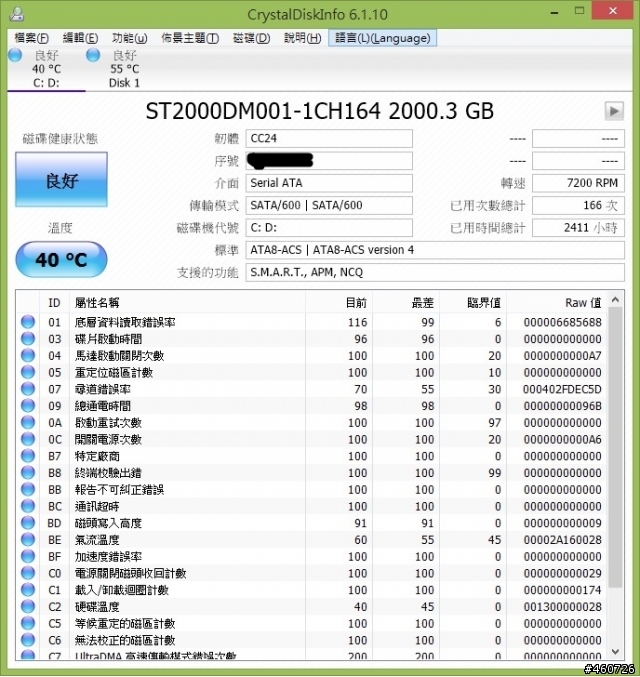Click the supported features field S.M.A.R.T., APM, NCQ
This screenshot has width=640, height=677.
point(435,272)
